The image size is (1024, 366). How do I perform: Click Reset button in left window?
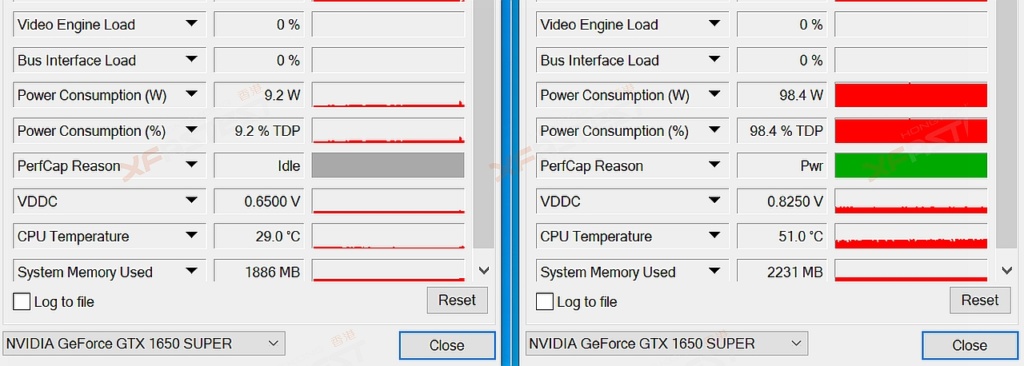[457, 301]
